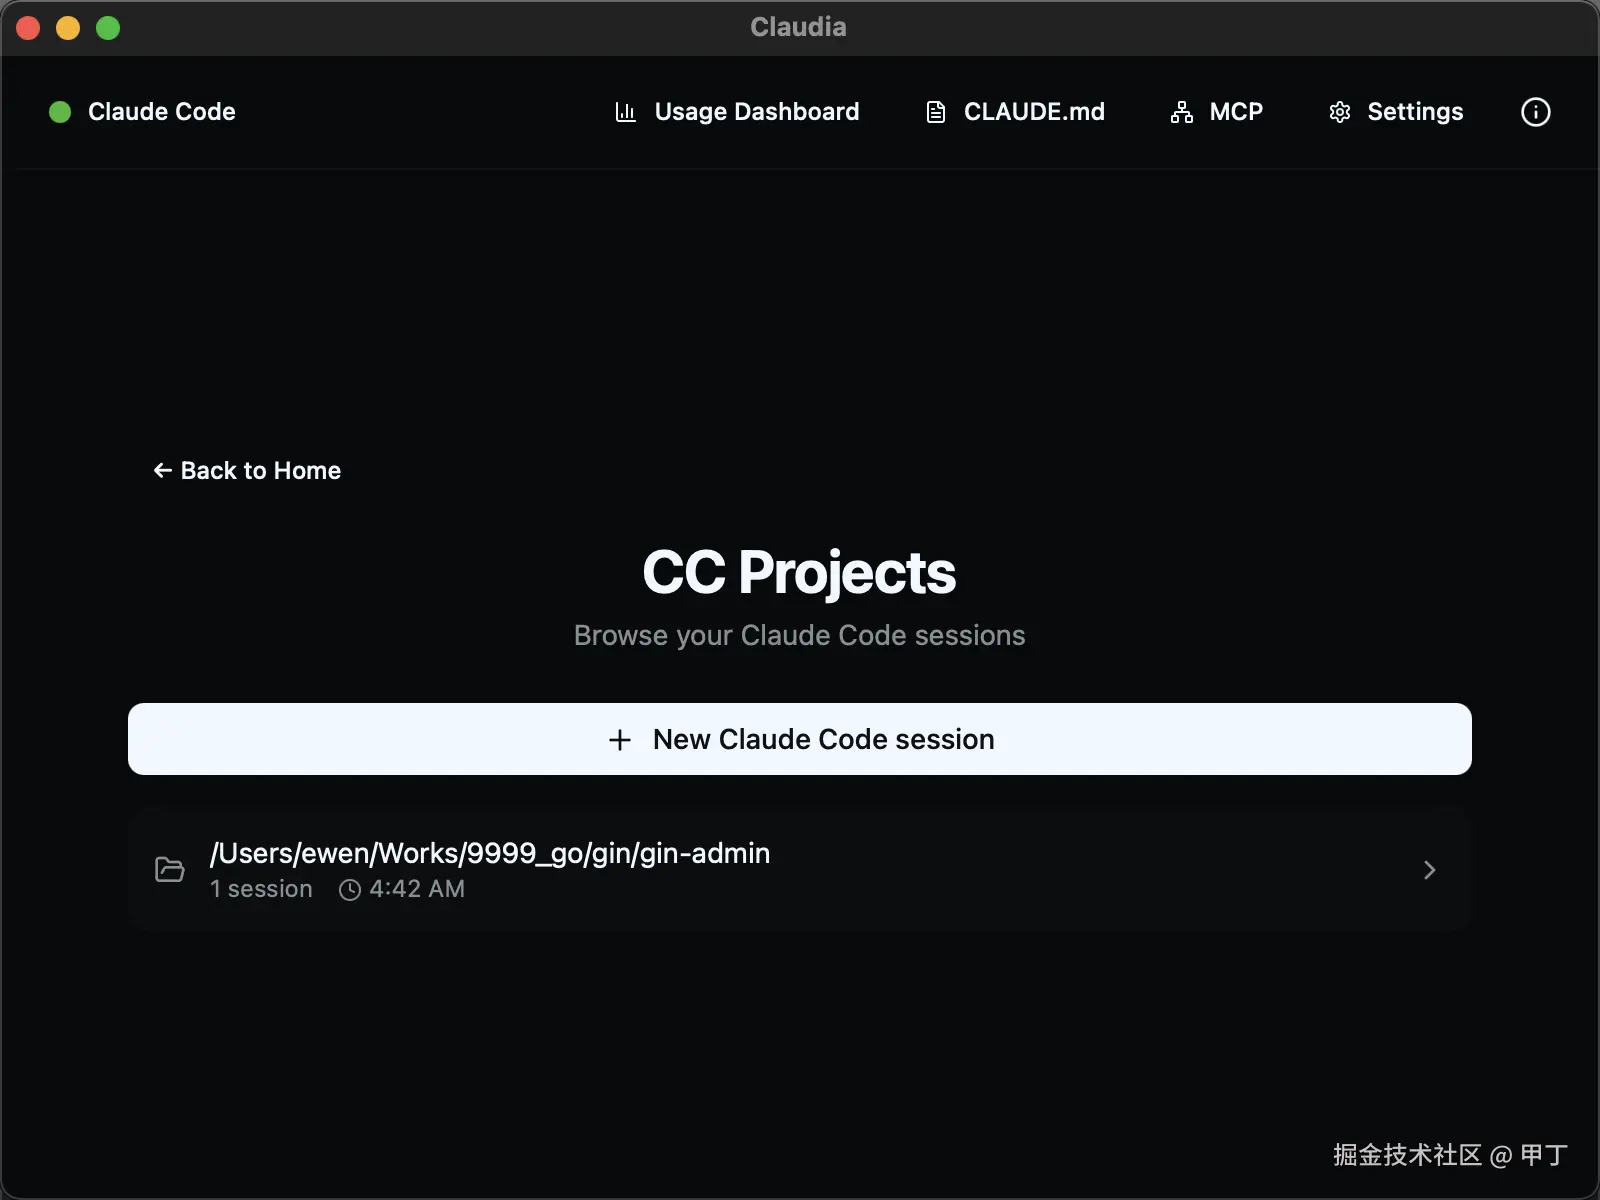This screenshot has width=1600, height=1200.
Task: Click the Claude Code label
Action: (162, 112)
